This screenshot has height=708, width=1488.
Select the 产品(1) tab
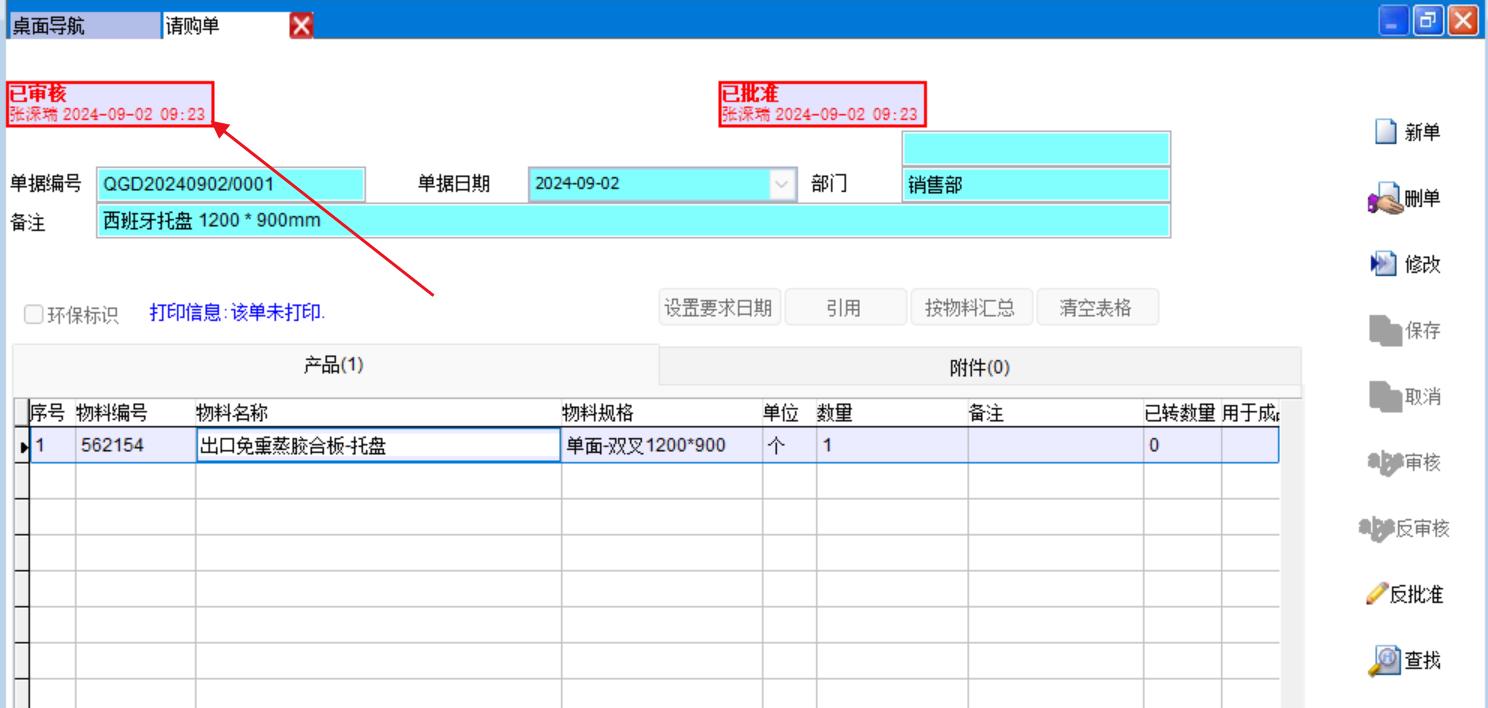pyautogui.click(x=334, y=365)
